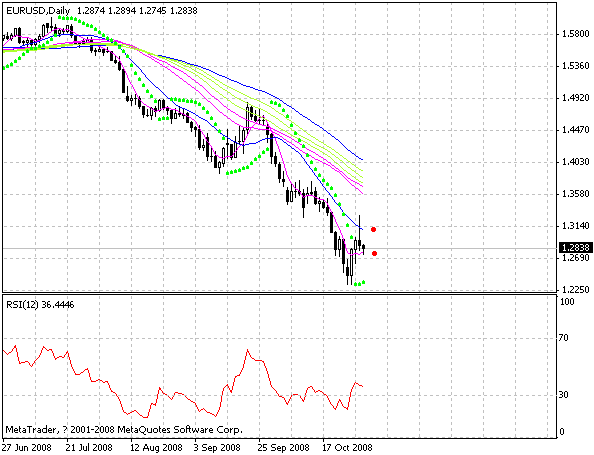Click the RSI scale level 30
Viewport: 594px width, 455px height.
564,395
